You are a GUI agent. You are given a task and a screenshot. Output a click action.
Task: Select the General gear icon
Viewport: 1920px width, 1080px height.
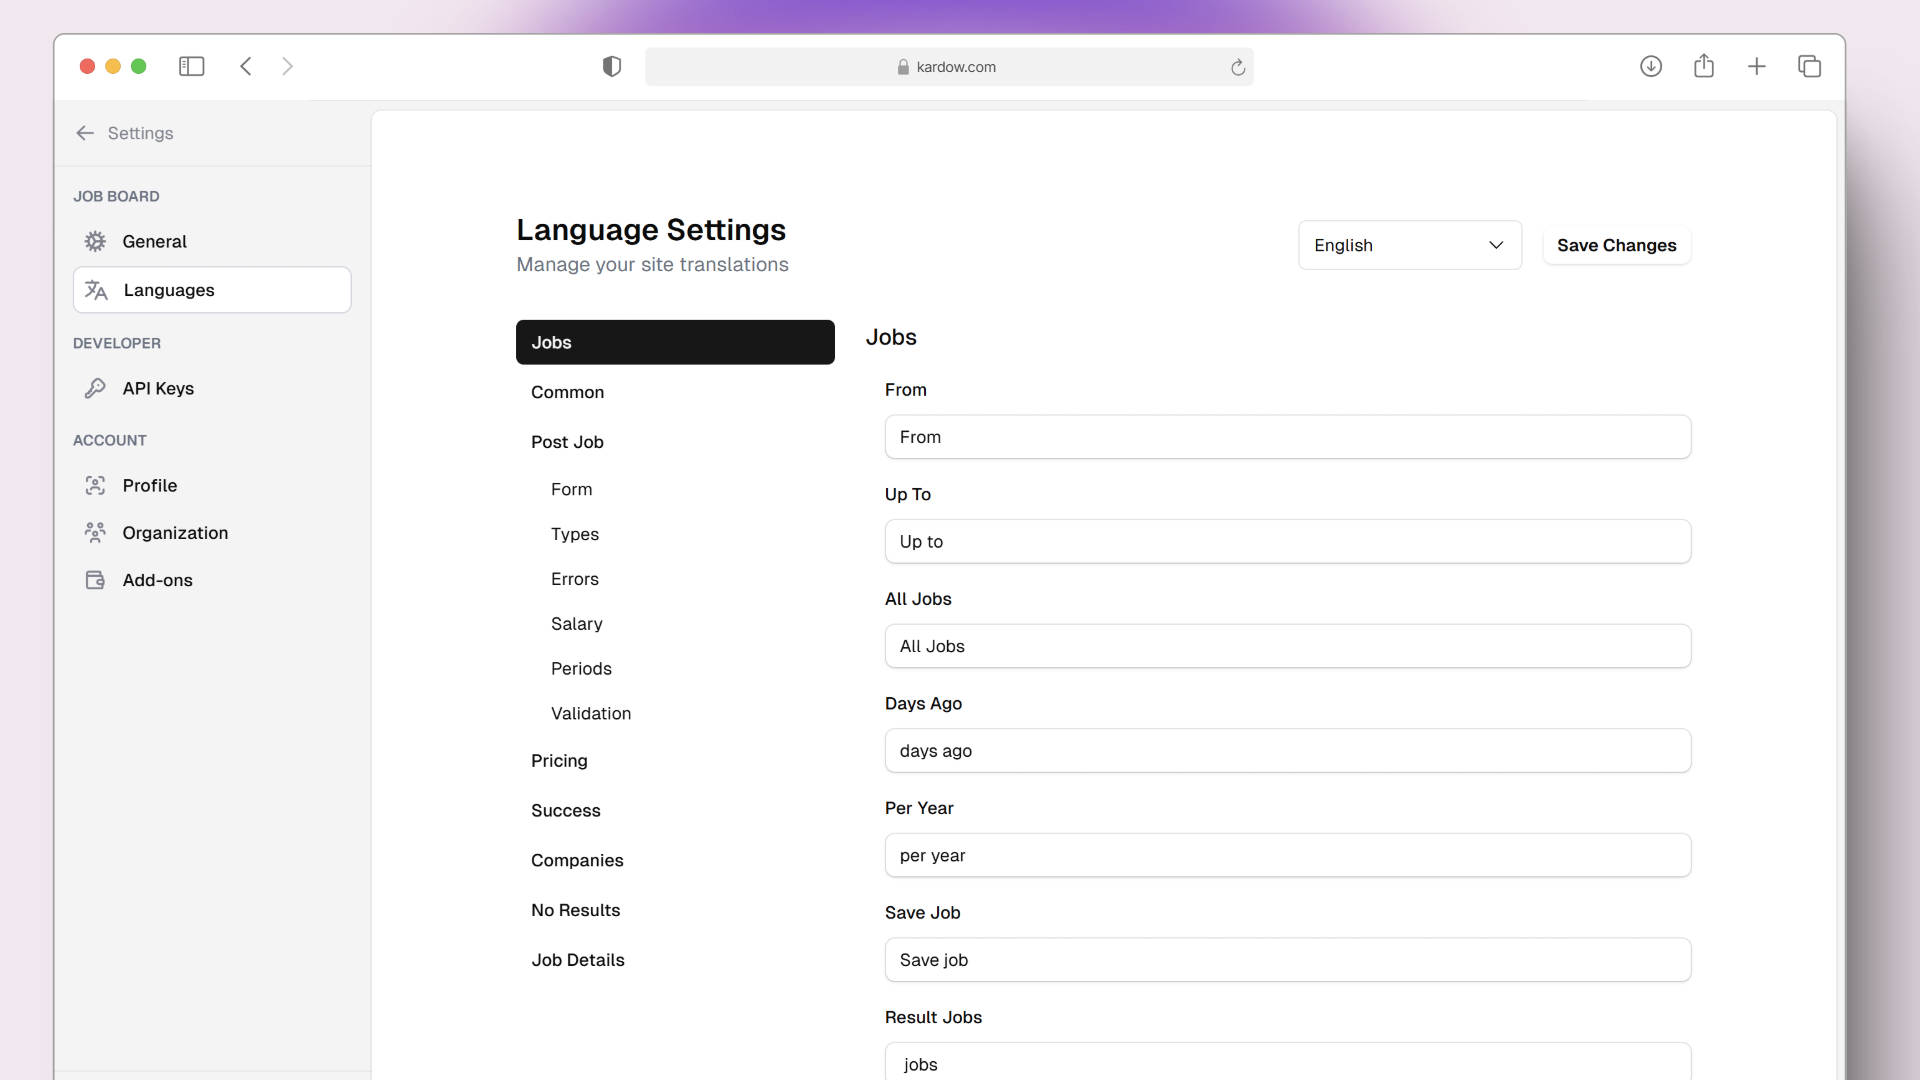[x=95, y=241]
